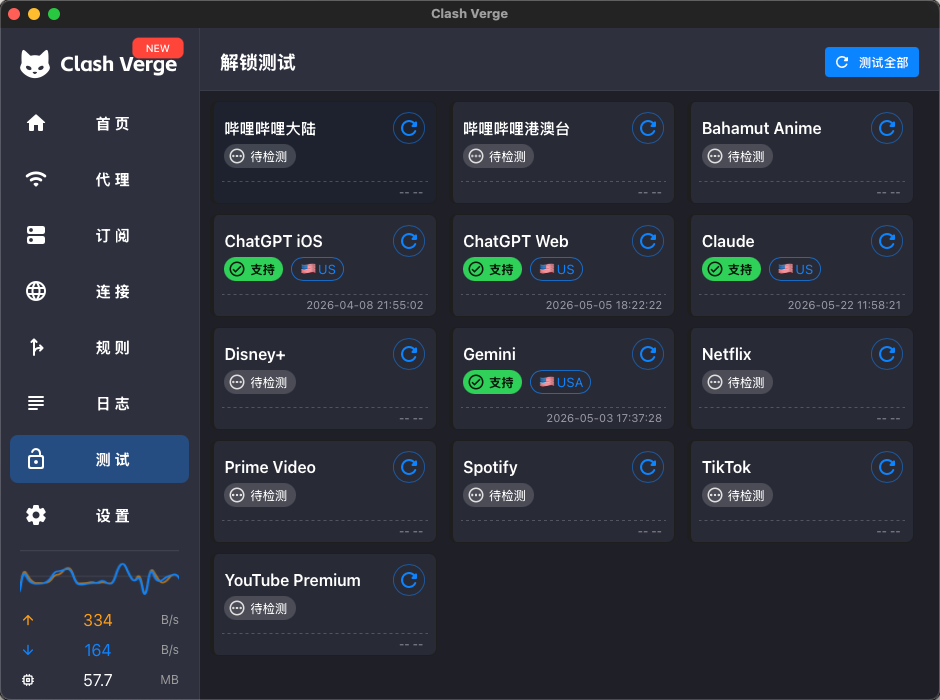This screenshot has width=940, height=700.
Task: Click timestamp 2026-05-05 18:22:22
Action: click(604, 305)
